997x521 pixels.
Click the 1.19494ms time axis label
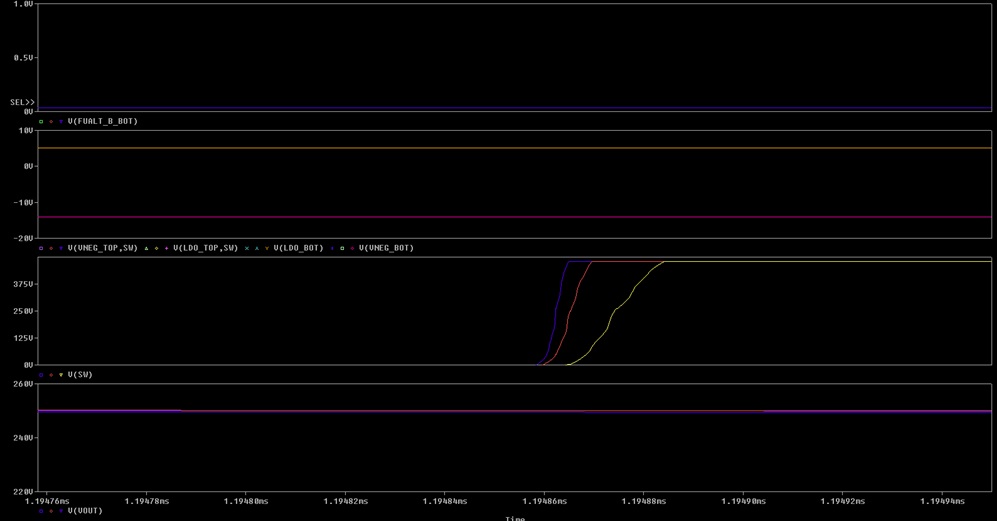[942, 501]
